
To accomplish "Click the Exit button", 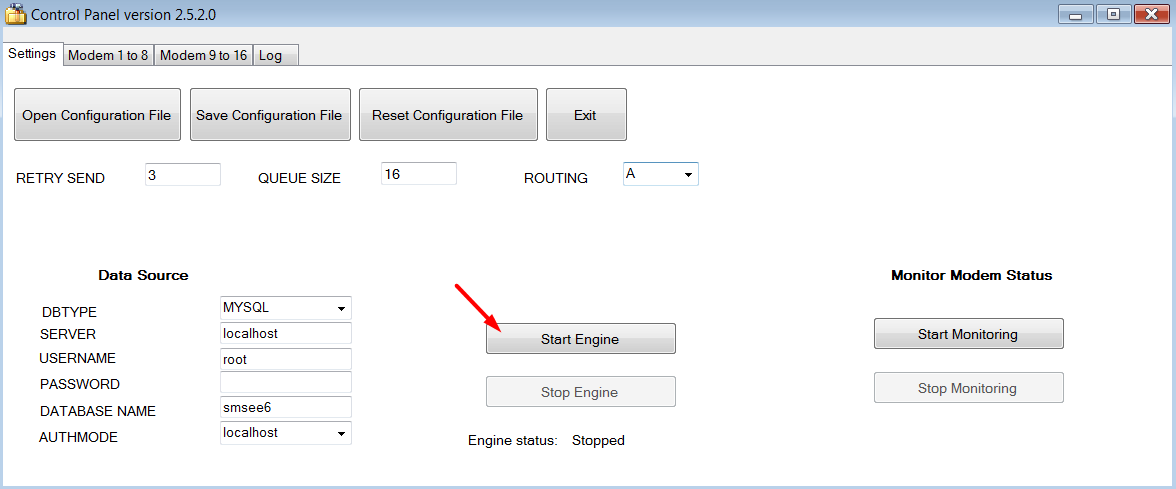I will 585,115.
